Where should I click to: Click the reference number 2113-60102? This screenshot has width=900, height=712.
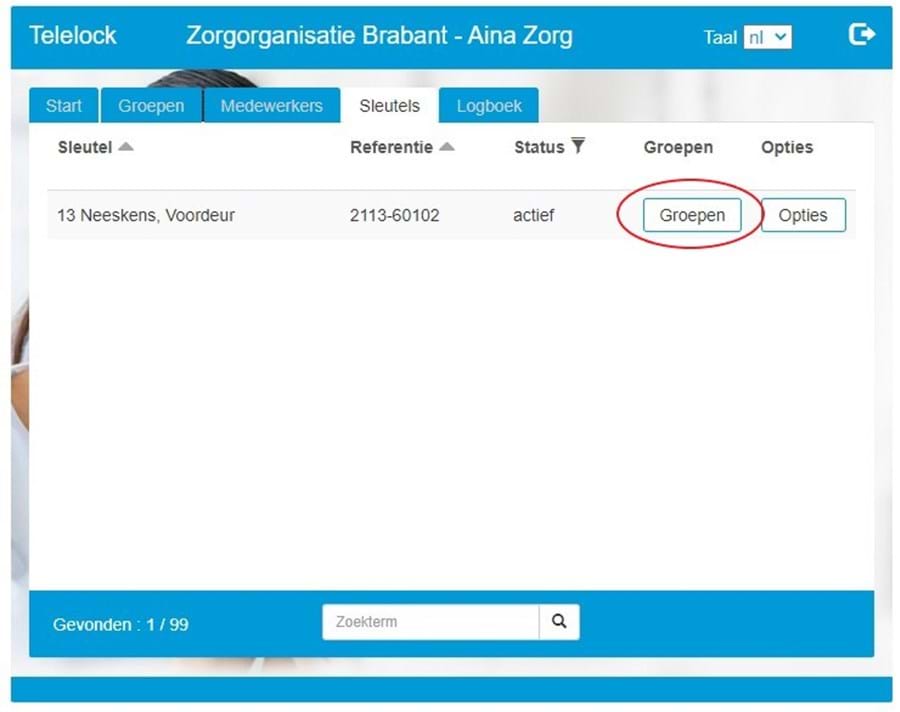pyautogui.click(x=394, y=215)
